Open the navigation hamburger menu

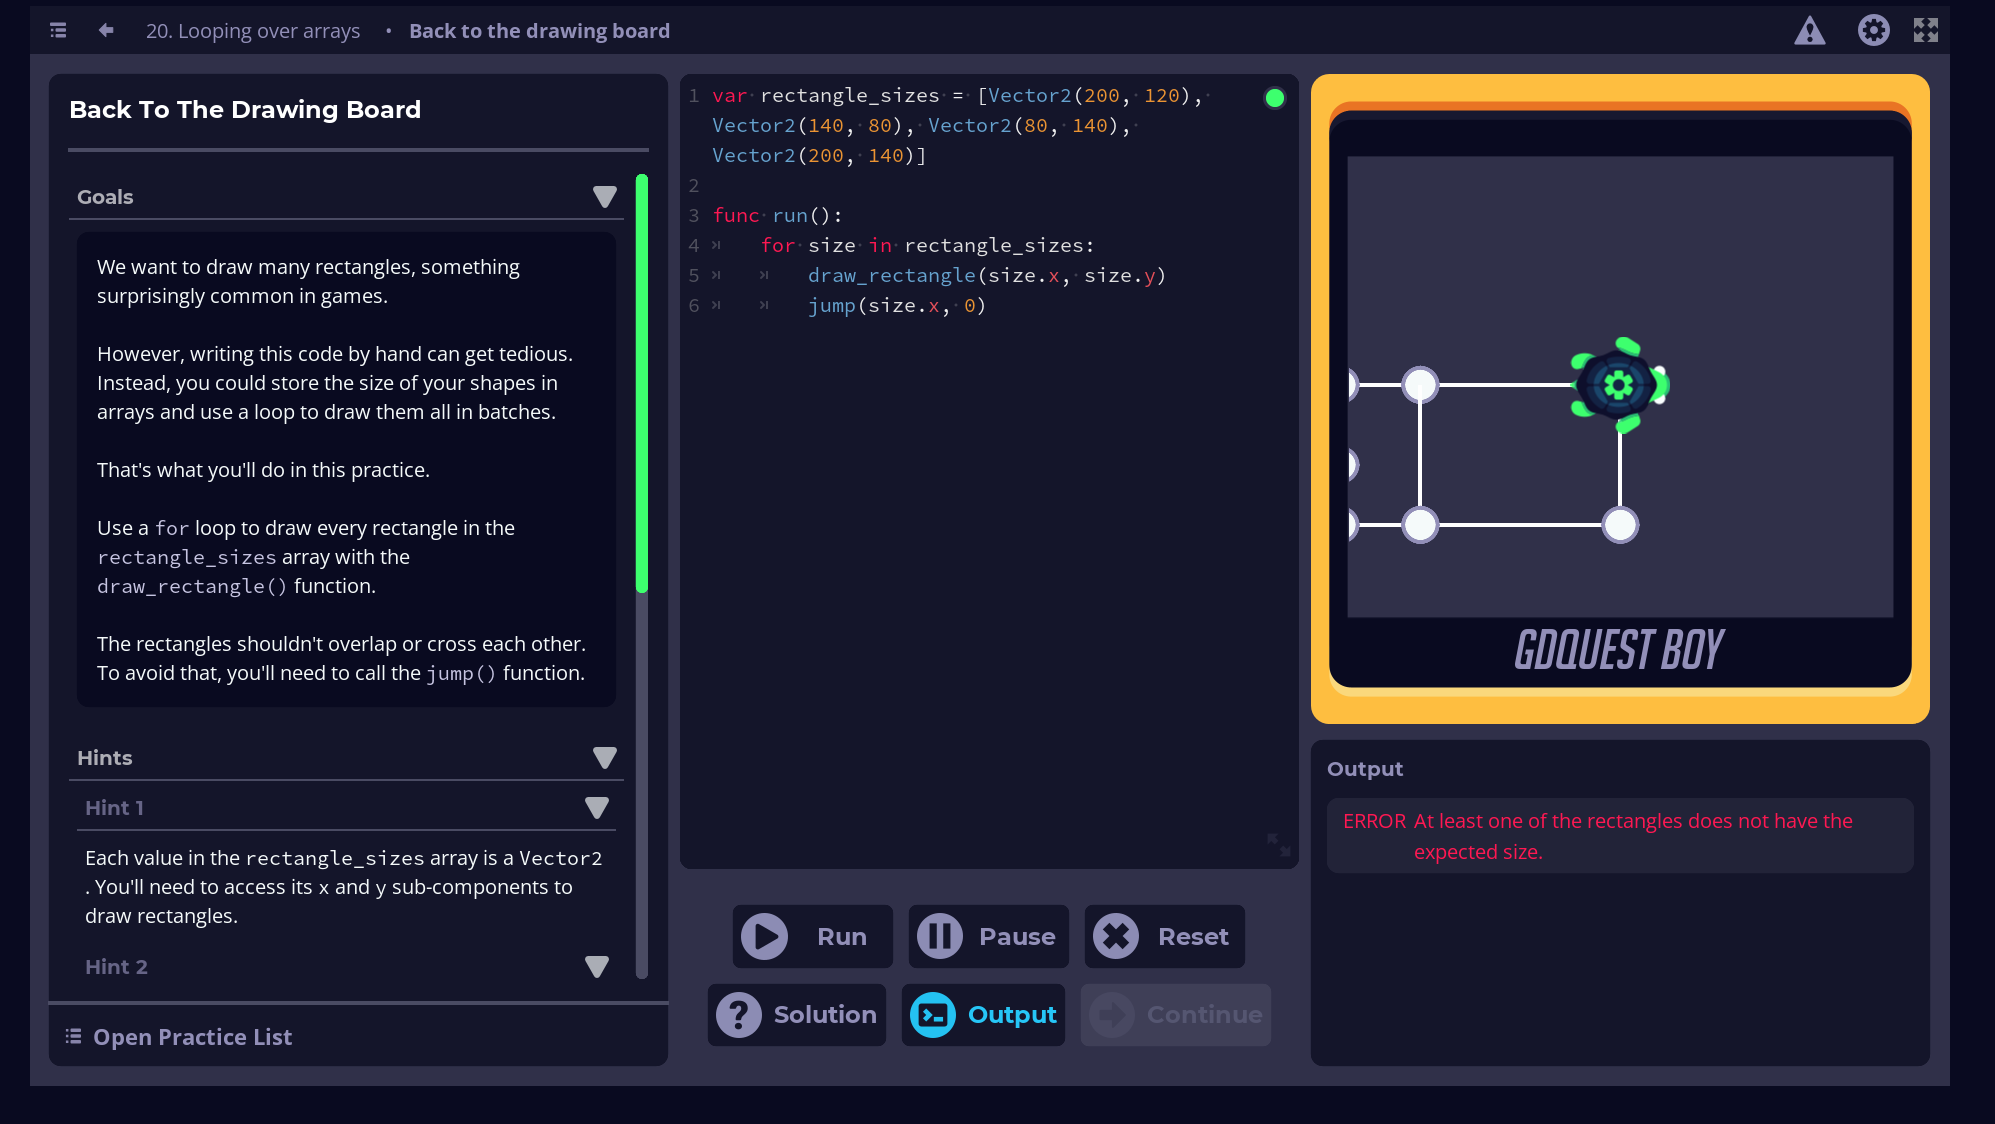pos(57,30)
